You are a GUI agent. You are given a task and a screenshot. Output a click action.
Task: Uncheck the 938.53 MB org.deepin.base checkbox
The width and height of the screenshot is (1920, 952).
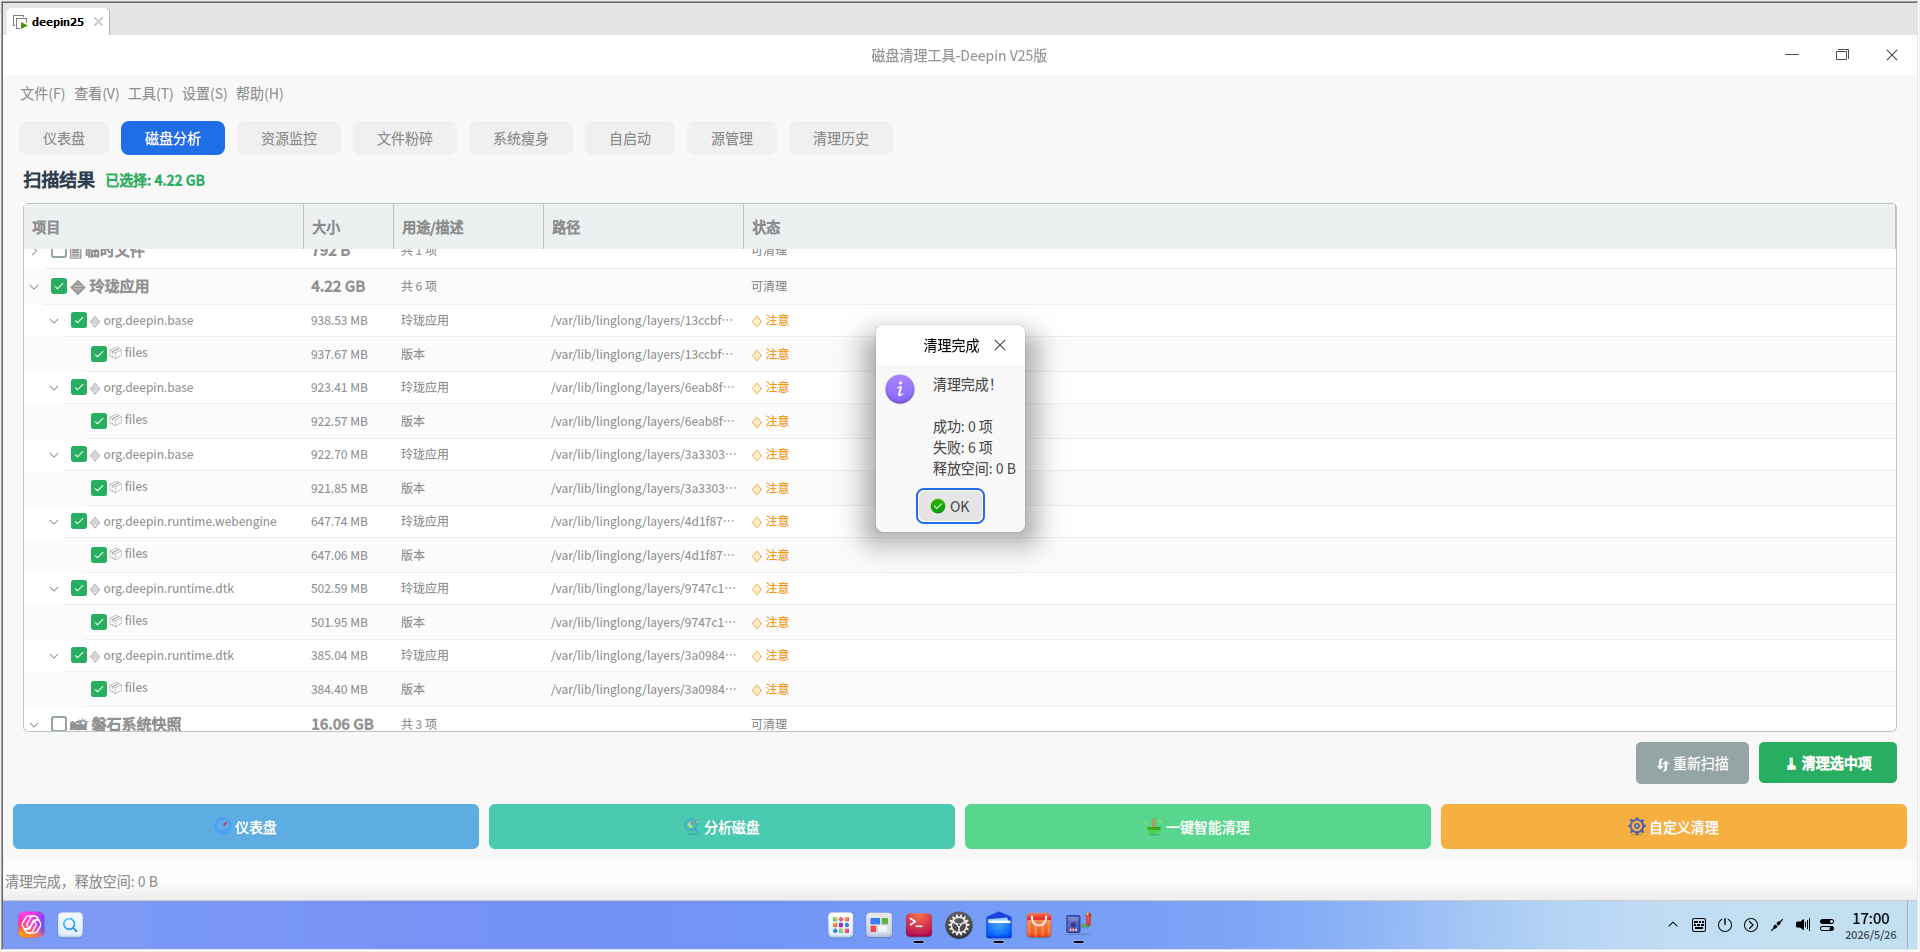pos(79,320)
